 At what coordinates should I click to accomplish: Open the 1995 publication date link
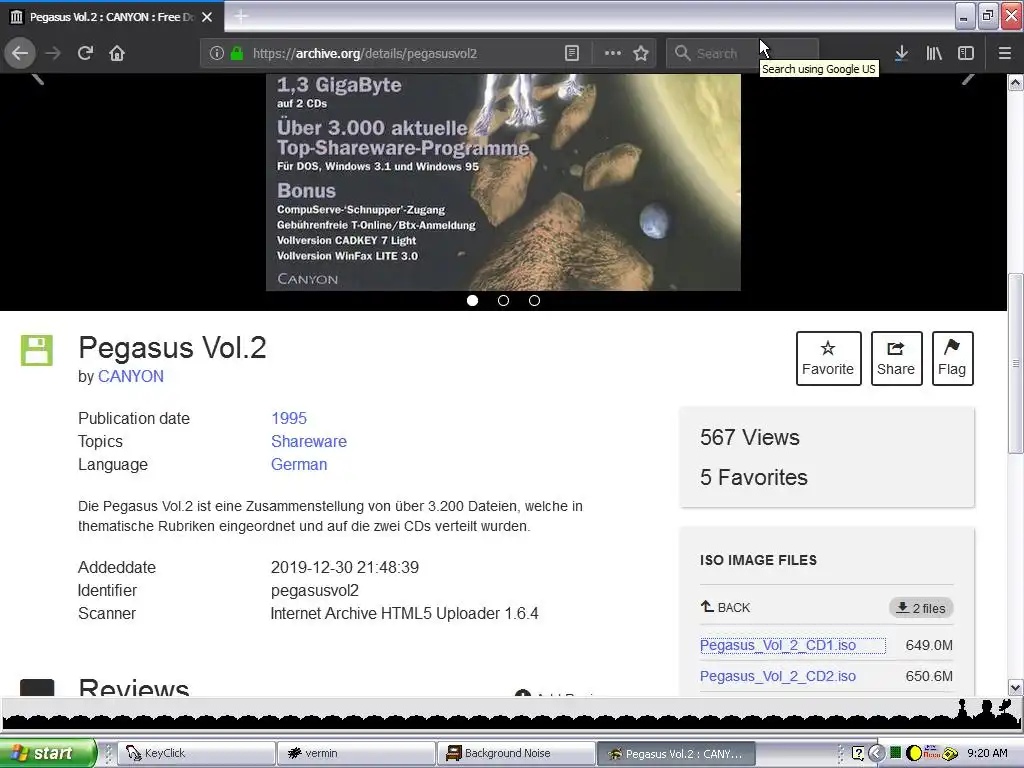pos(289,418)
